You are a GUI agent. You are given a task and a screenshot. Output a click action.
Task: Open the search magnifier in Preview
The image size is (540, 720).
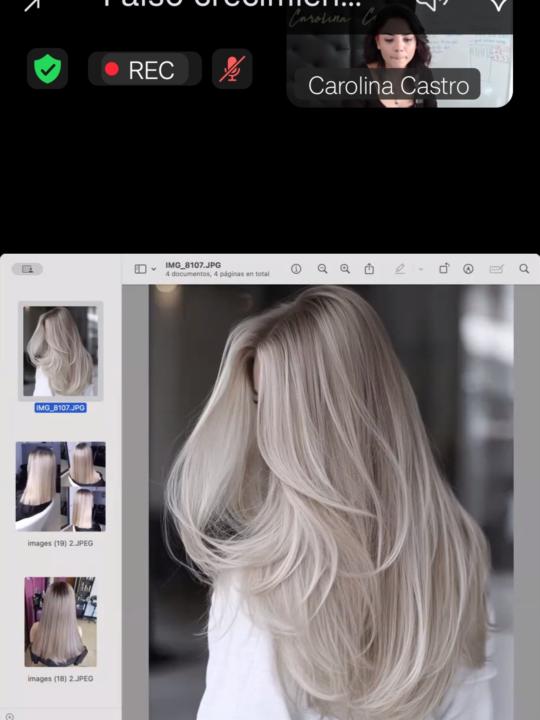[x=524, y=269]
